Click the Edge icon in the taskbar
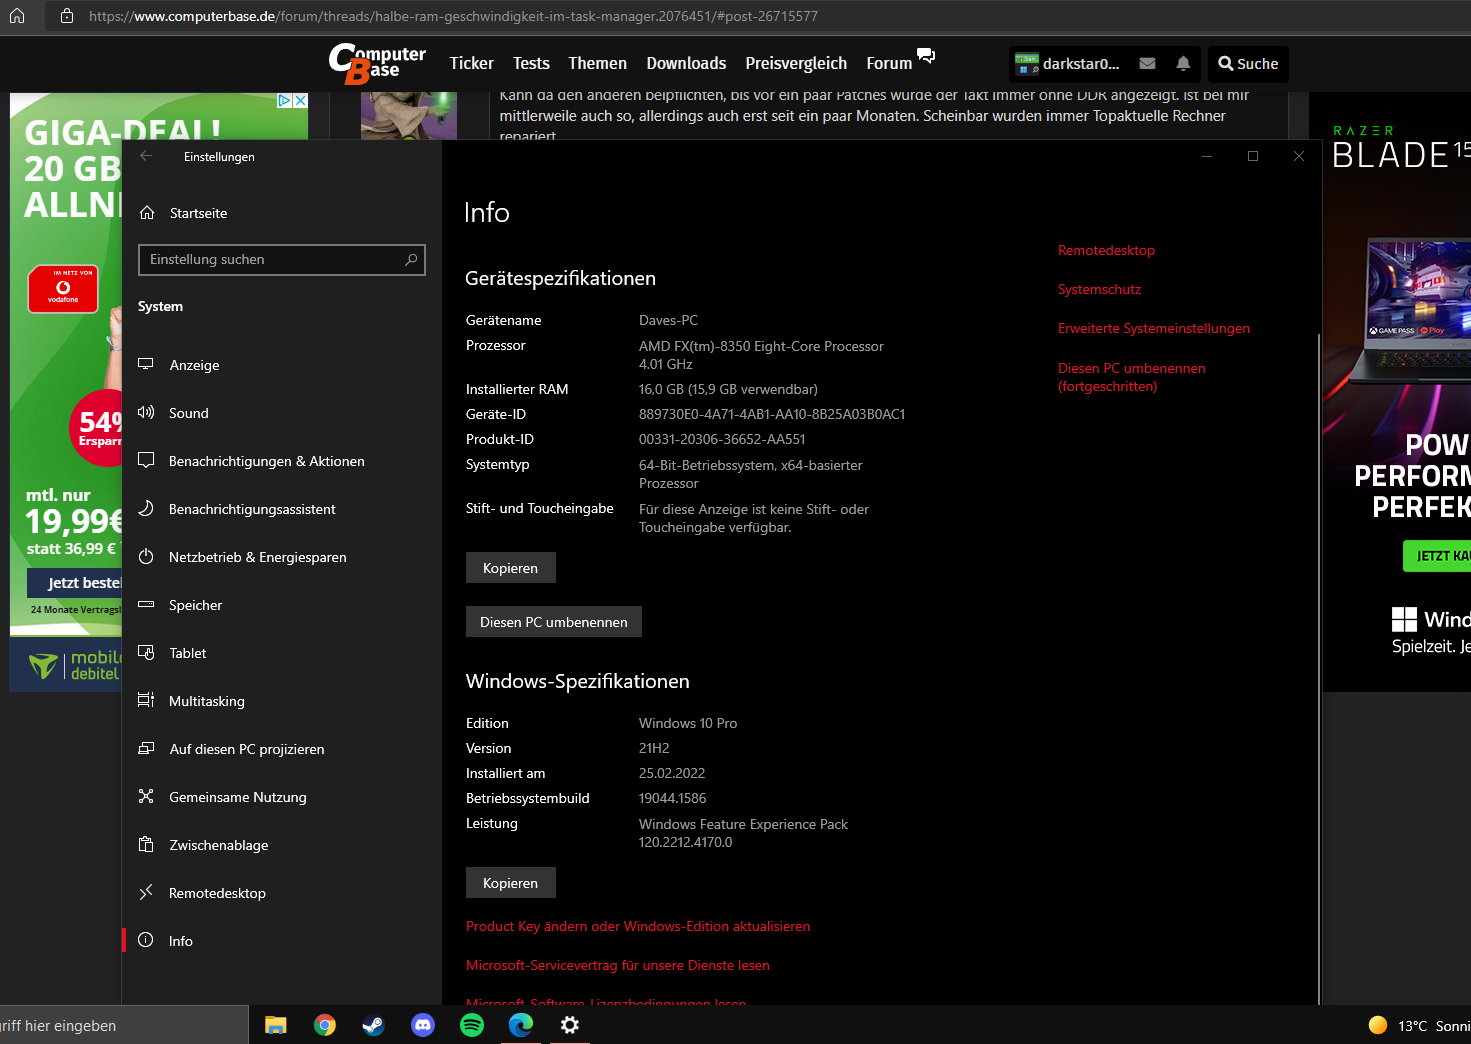 coord(521,1025)
